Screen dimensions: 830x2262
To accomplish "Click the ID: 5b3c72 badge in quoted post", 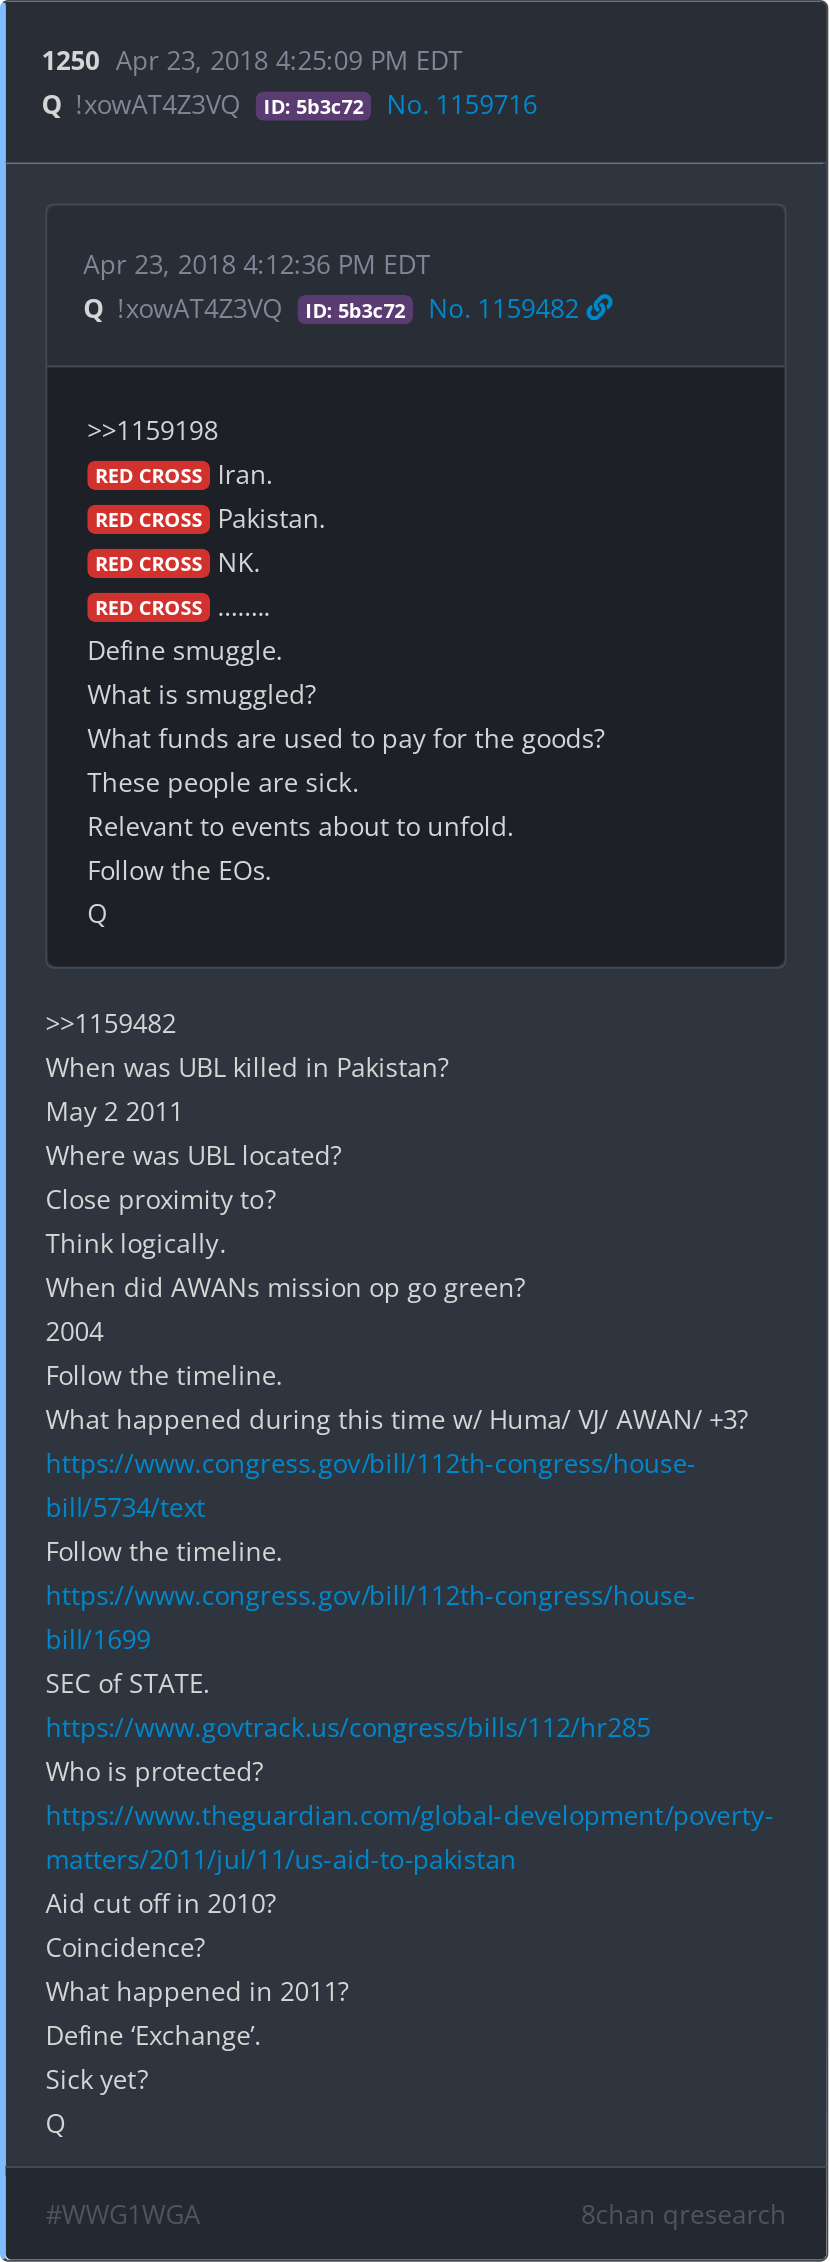I will pos(356,310).
